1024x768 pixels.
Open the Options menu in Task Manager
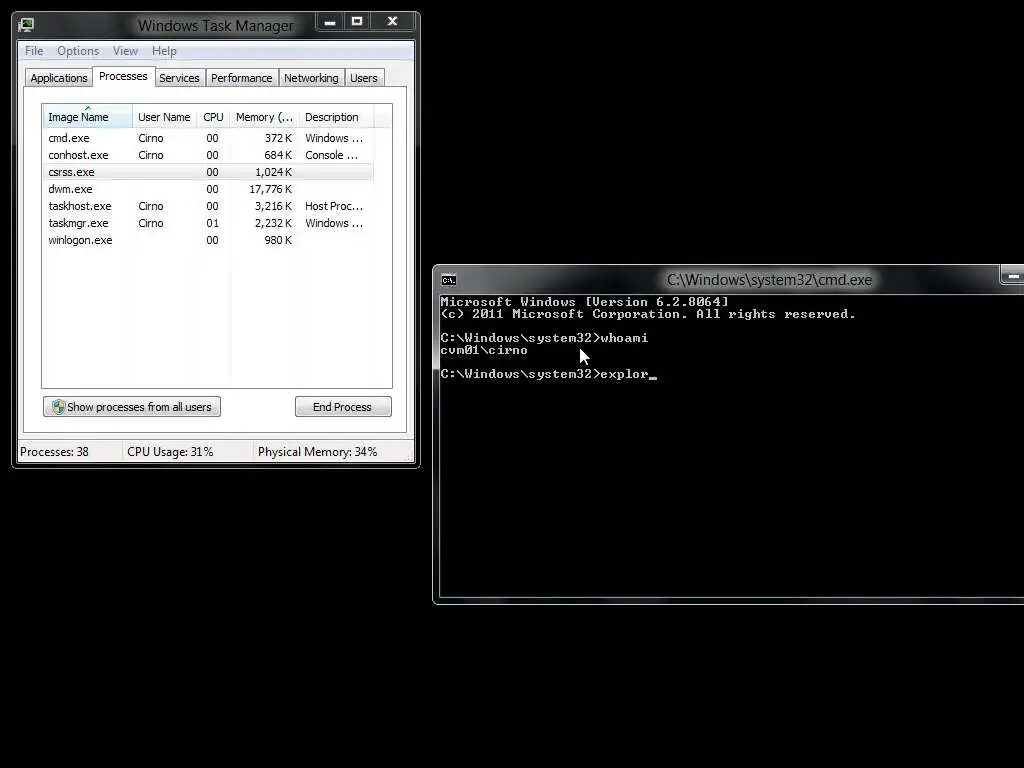(78, 51)
